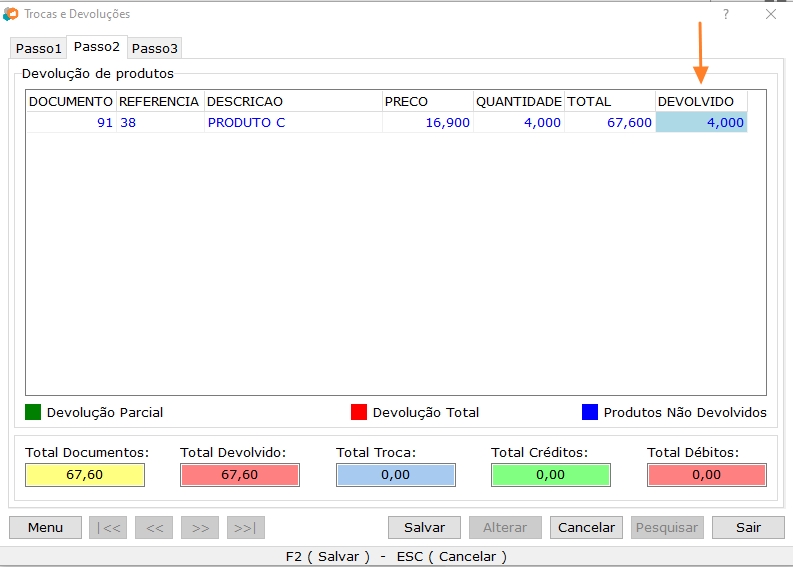Switch to the Passo1 tab
The image size is (793, 567).
(x=38, y=48)
